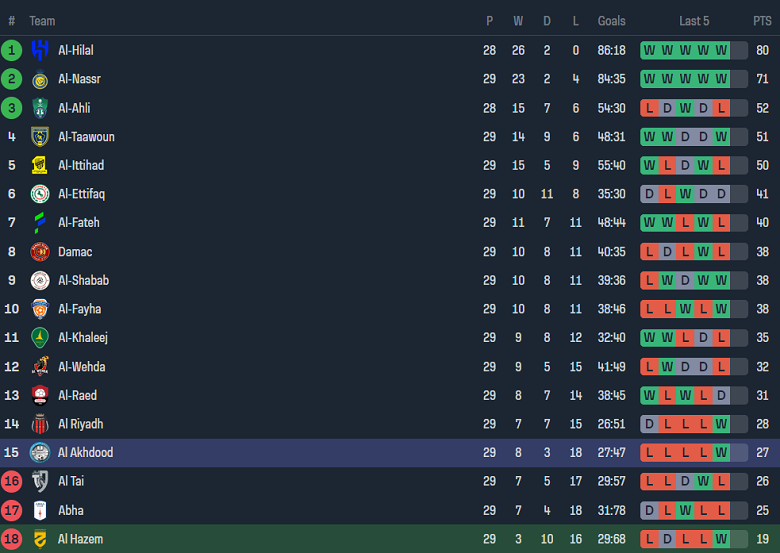The height and width of the screenshot is (553, 780).
Task: Click the Al Hazem club crest icon
Action: pyautogui.click(x=40, y=539)
